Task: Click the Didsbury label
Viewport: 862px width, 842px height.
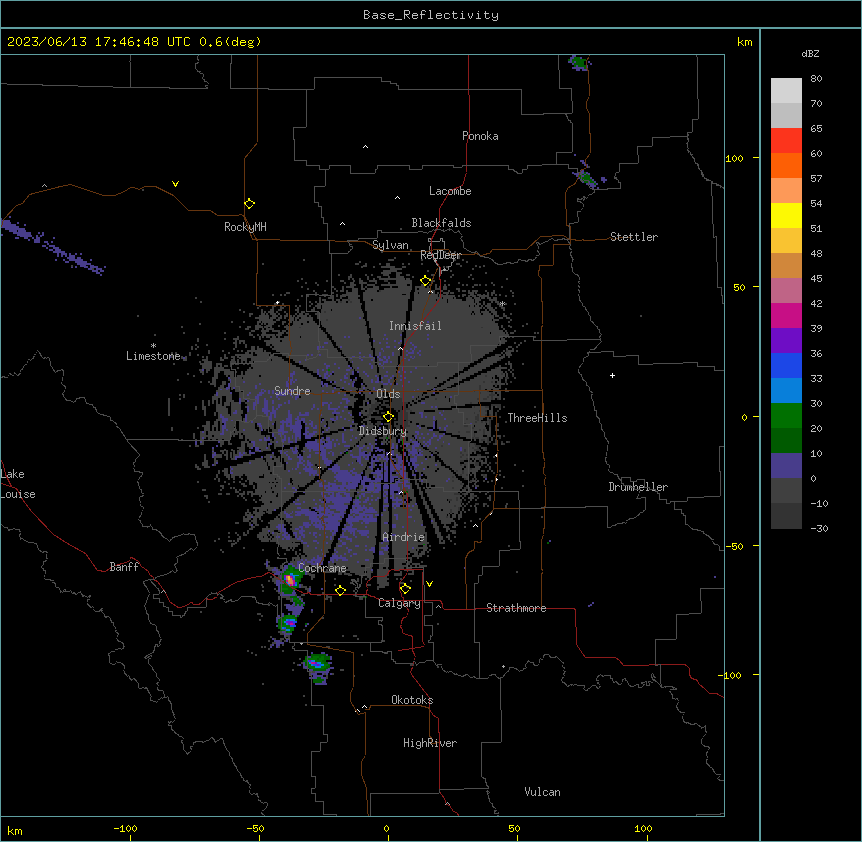Action: click(x=383, y=431)
